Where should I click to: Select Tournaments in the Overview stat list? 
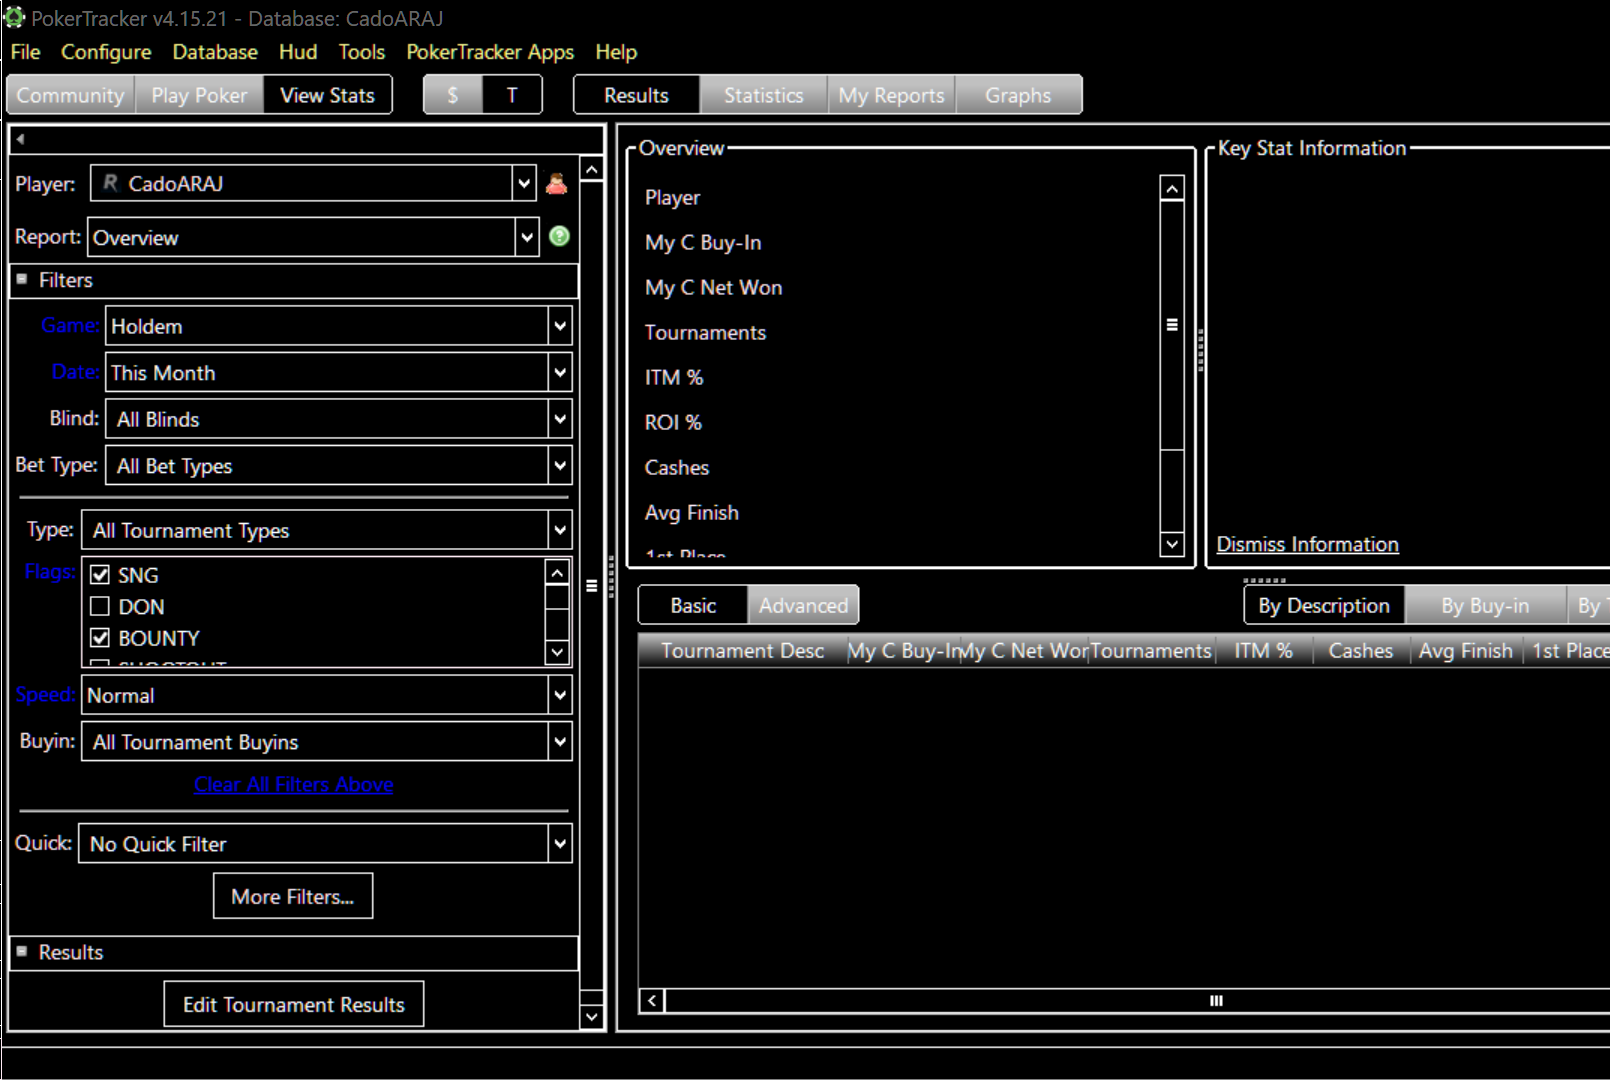point(705,332)
